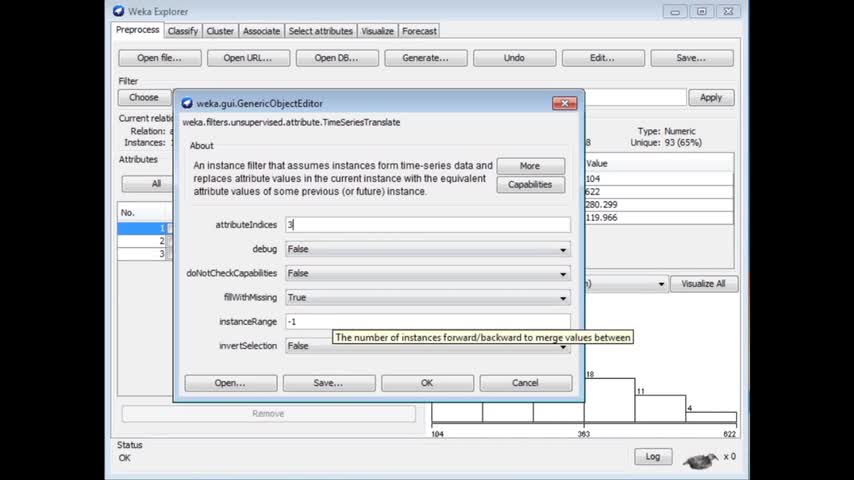This screenshot has height=480, width=854.
Task: Click the histogram bar labeled 4
Action: (x=711, y=417)
